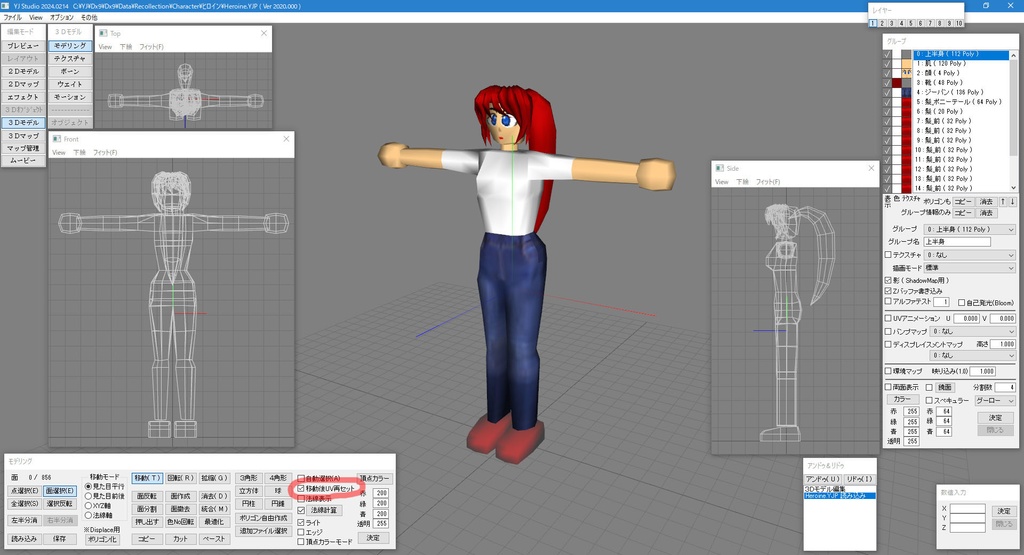
Task: Click the group list vertical scrollbar
Action: click(1014, 120)
